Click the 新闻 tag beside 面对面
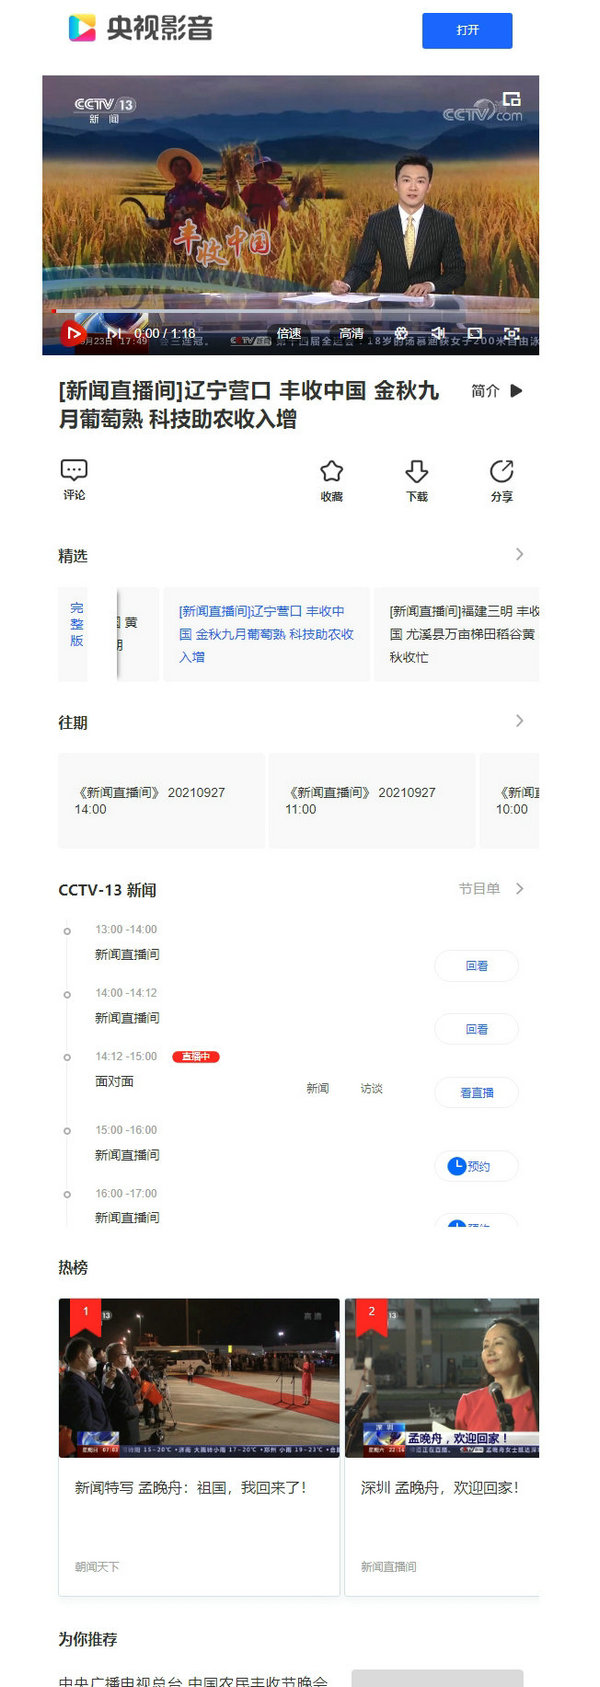The image size is (600, 1687). coord(317,1088)
